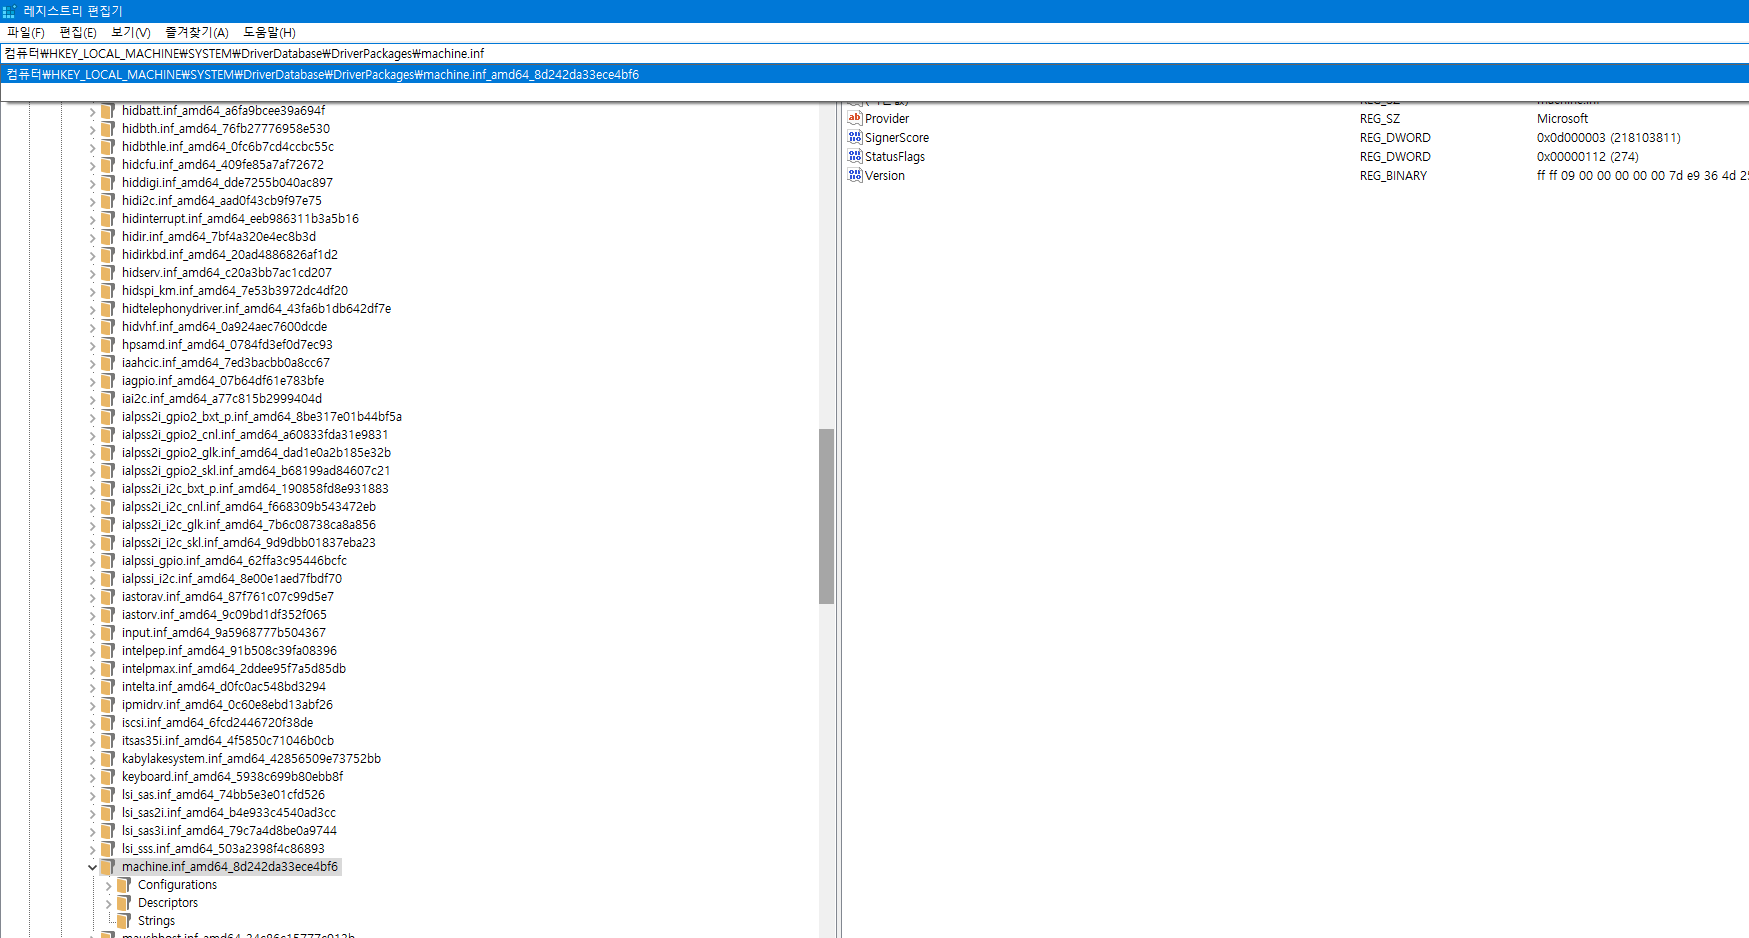The width and height of the screenshot is (1749, 938).
Task: Select iastorv.inf_amd64_9c09bd1df352f065 key
Action: tap(224, 615)
